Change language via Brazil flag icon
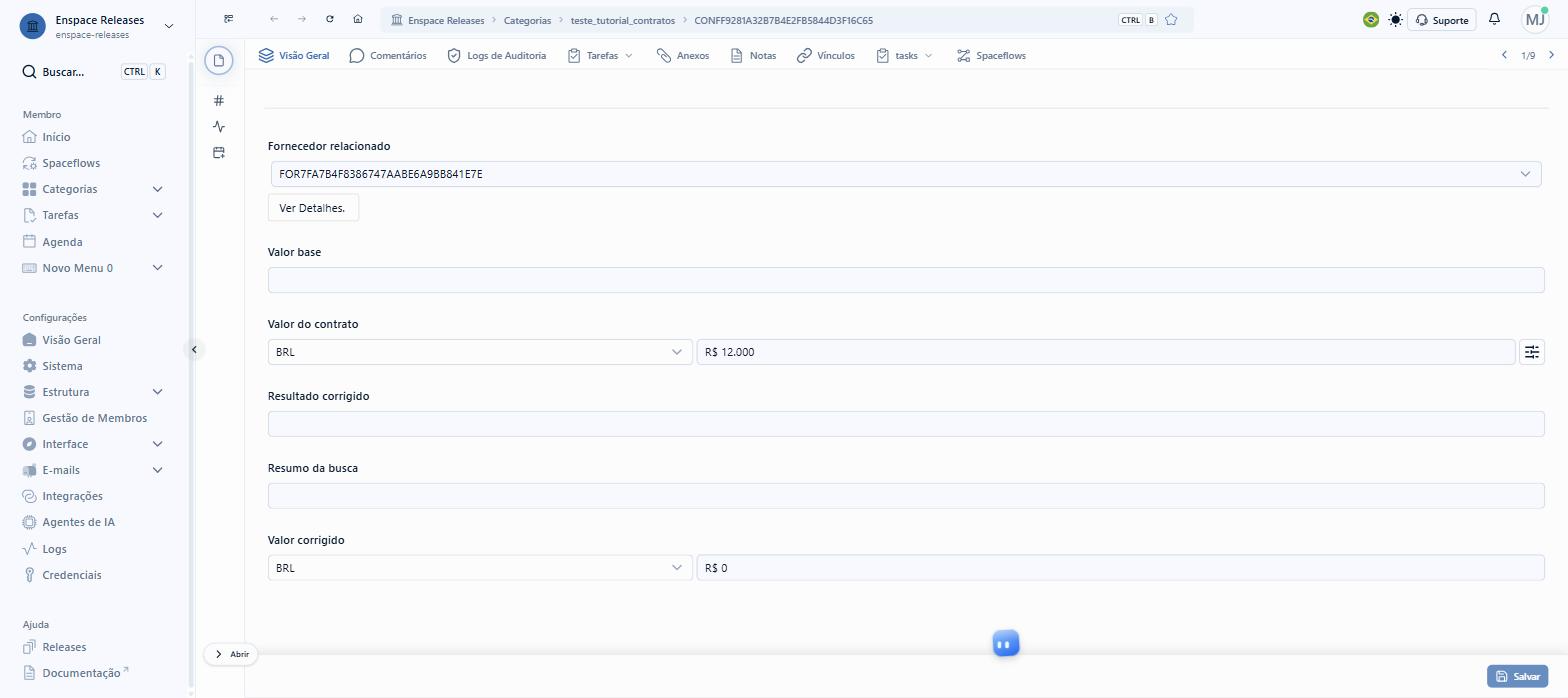This screenshot has height=698, width=1568. point(1371,20)
